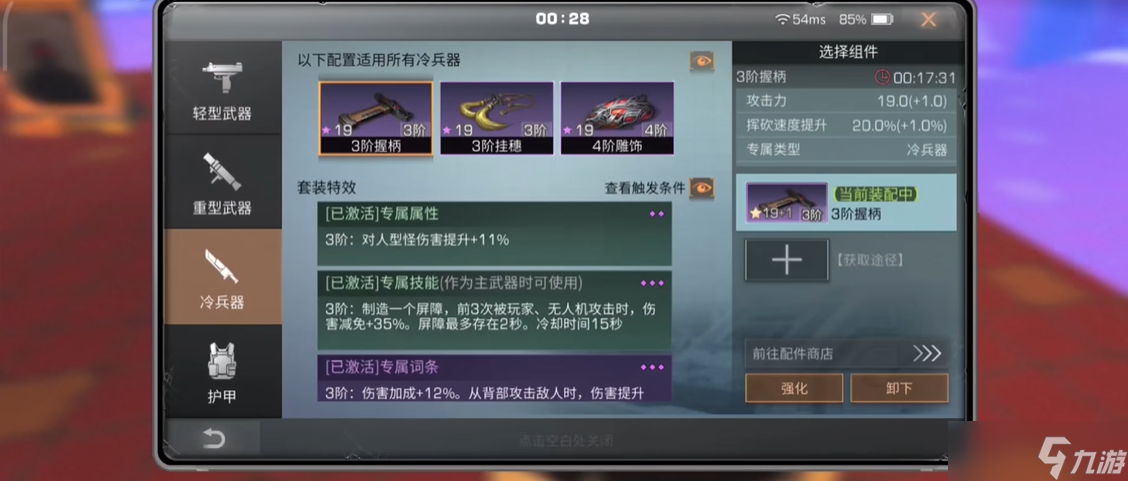Select the 3阶挂穗 golden tassel component

point(496,118)
